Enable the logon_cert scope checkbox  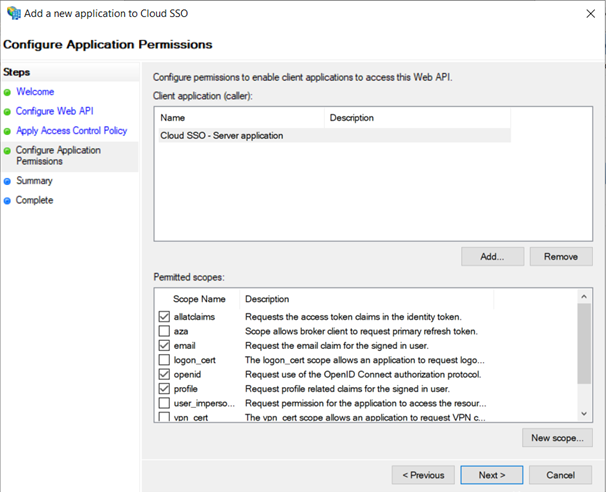[165, 359]
